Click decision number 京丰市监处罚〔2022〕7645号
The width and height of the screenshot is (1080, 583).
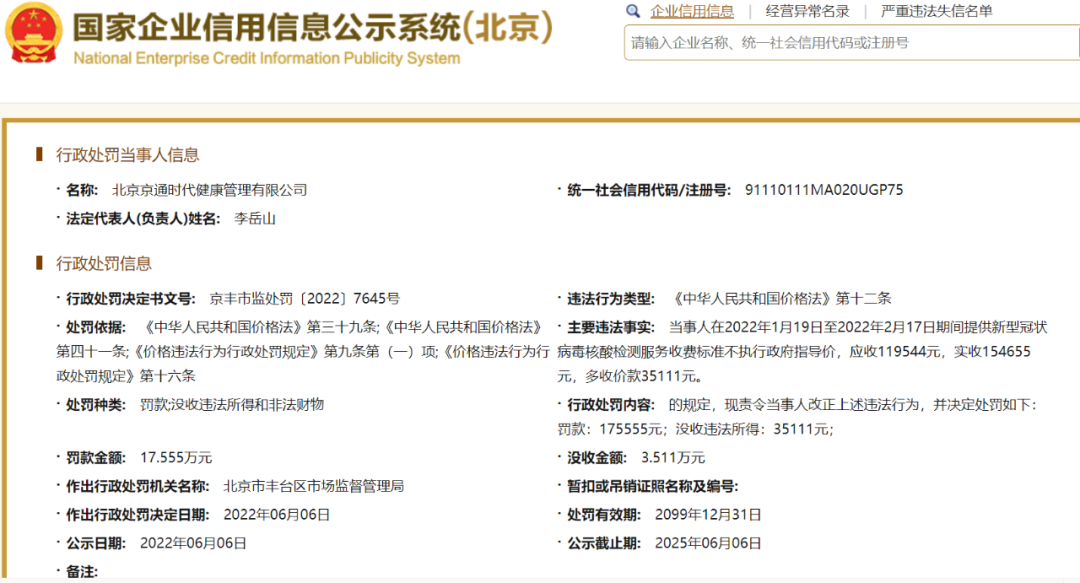(x=304, y=298)
